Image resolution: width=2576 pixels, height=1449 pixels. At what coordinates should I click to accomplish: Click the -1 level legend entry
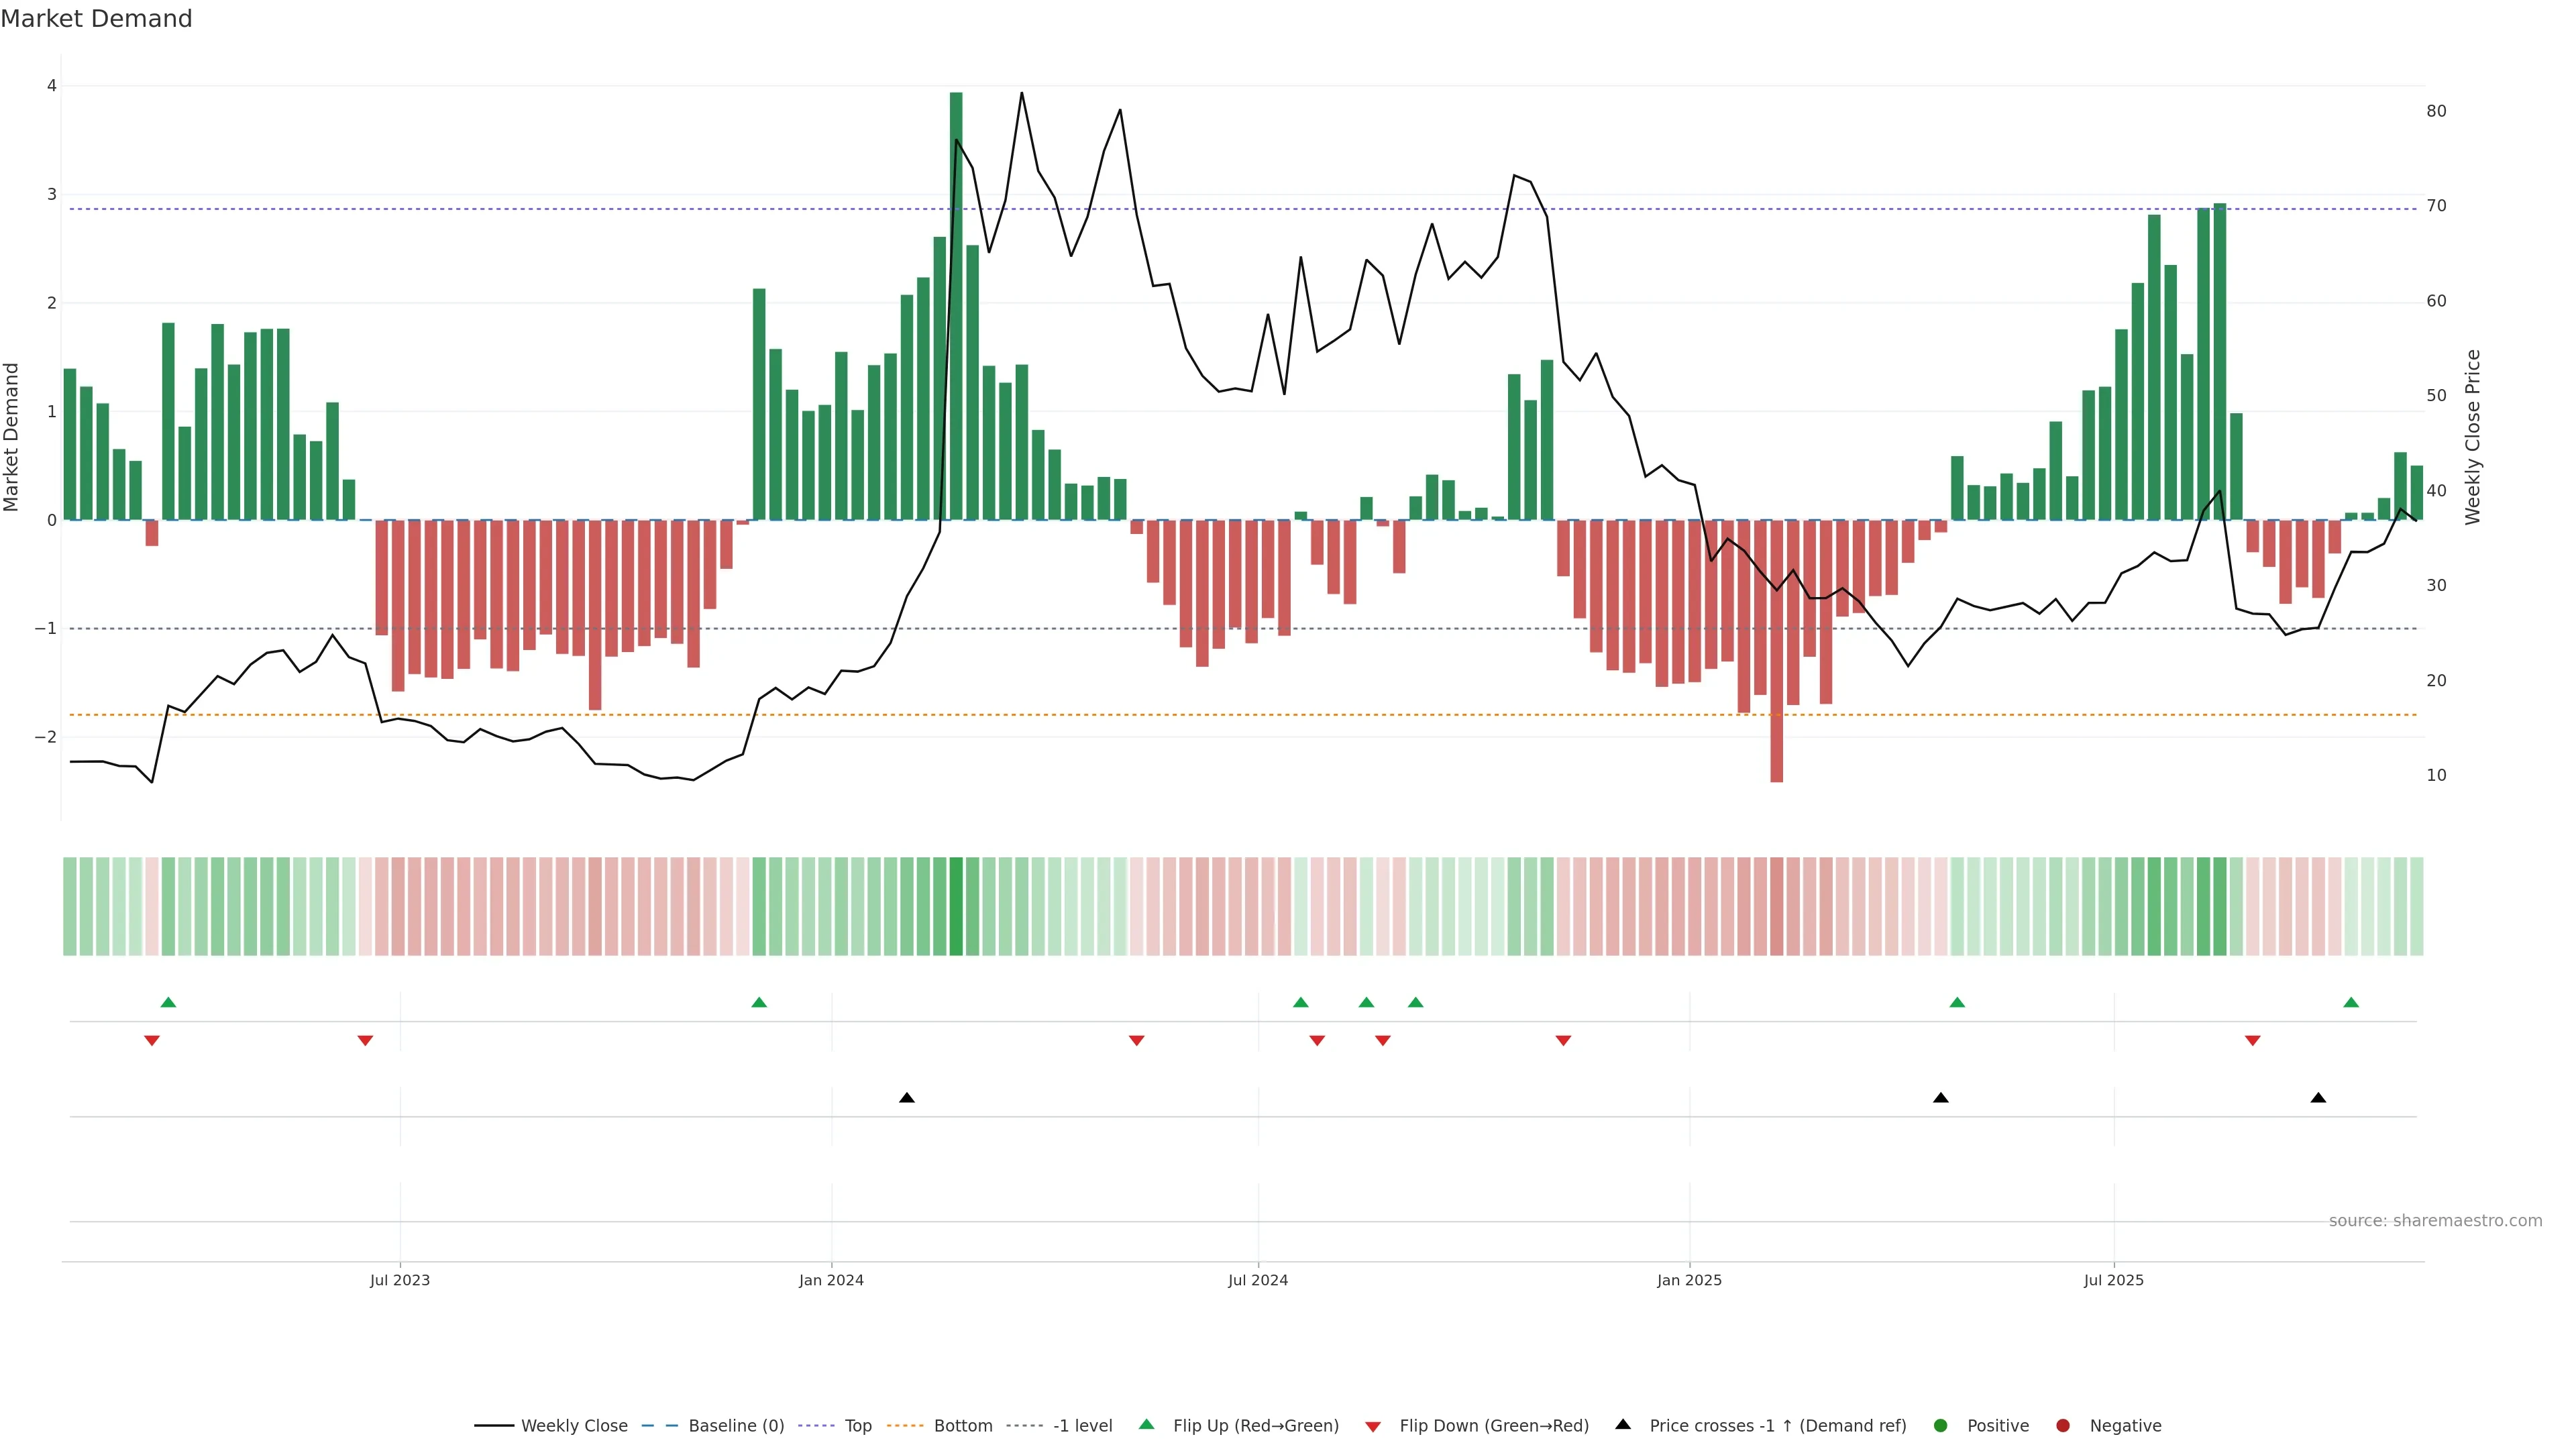pyautogui.click(x=1082, y=1426)
